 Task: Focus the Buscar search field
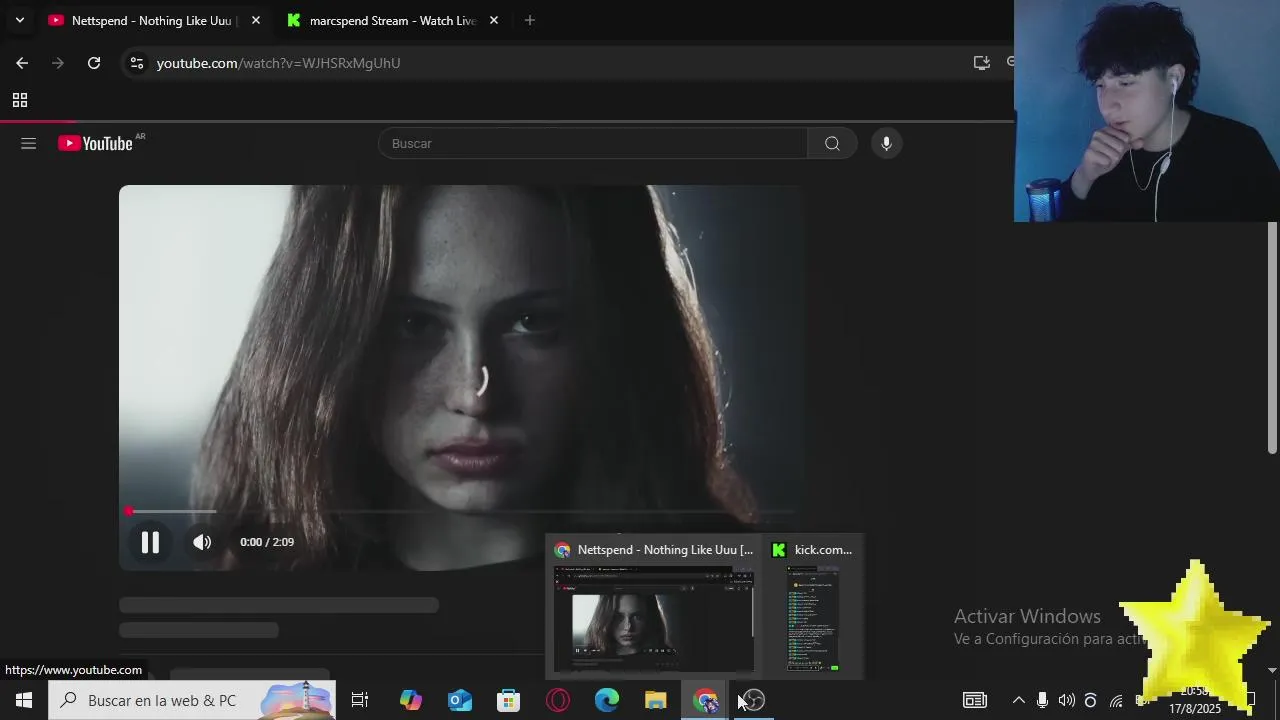pyautogui.click(x=593, y=144)
